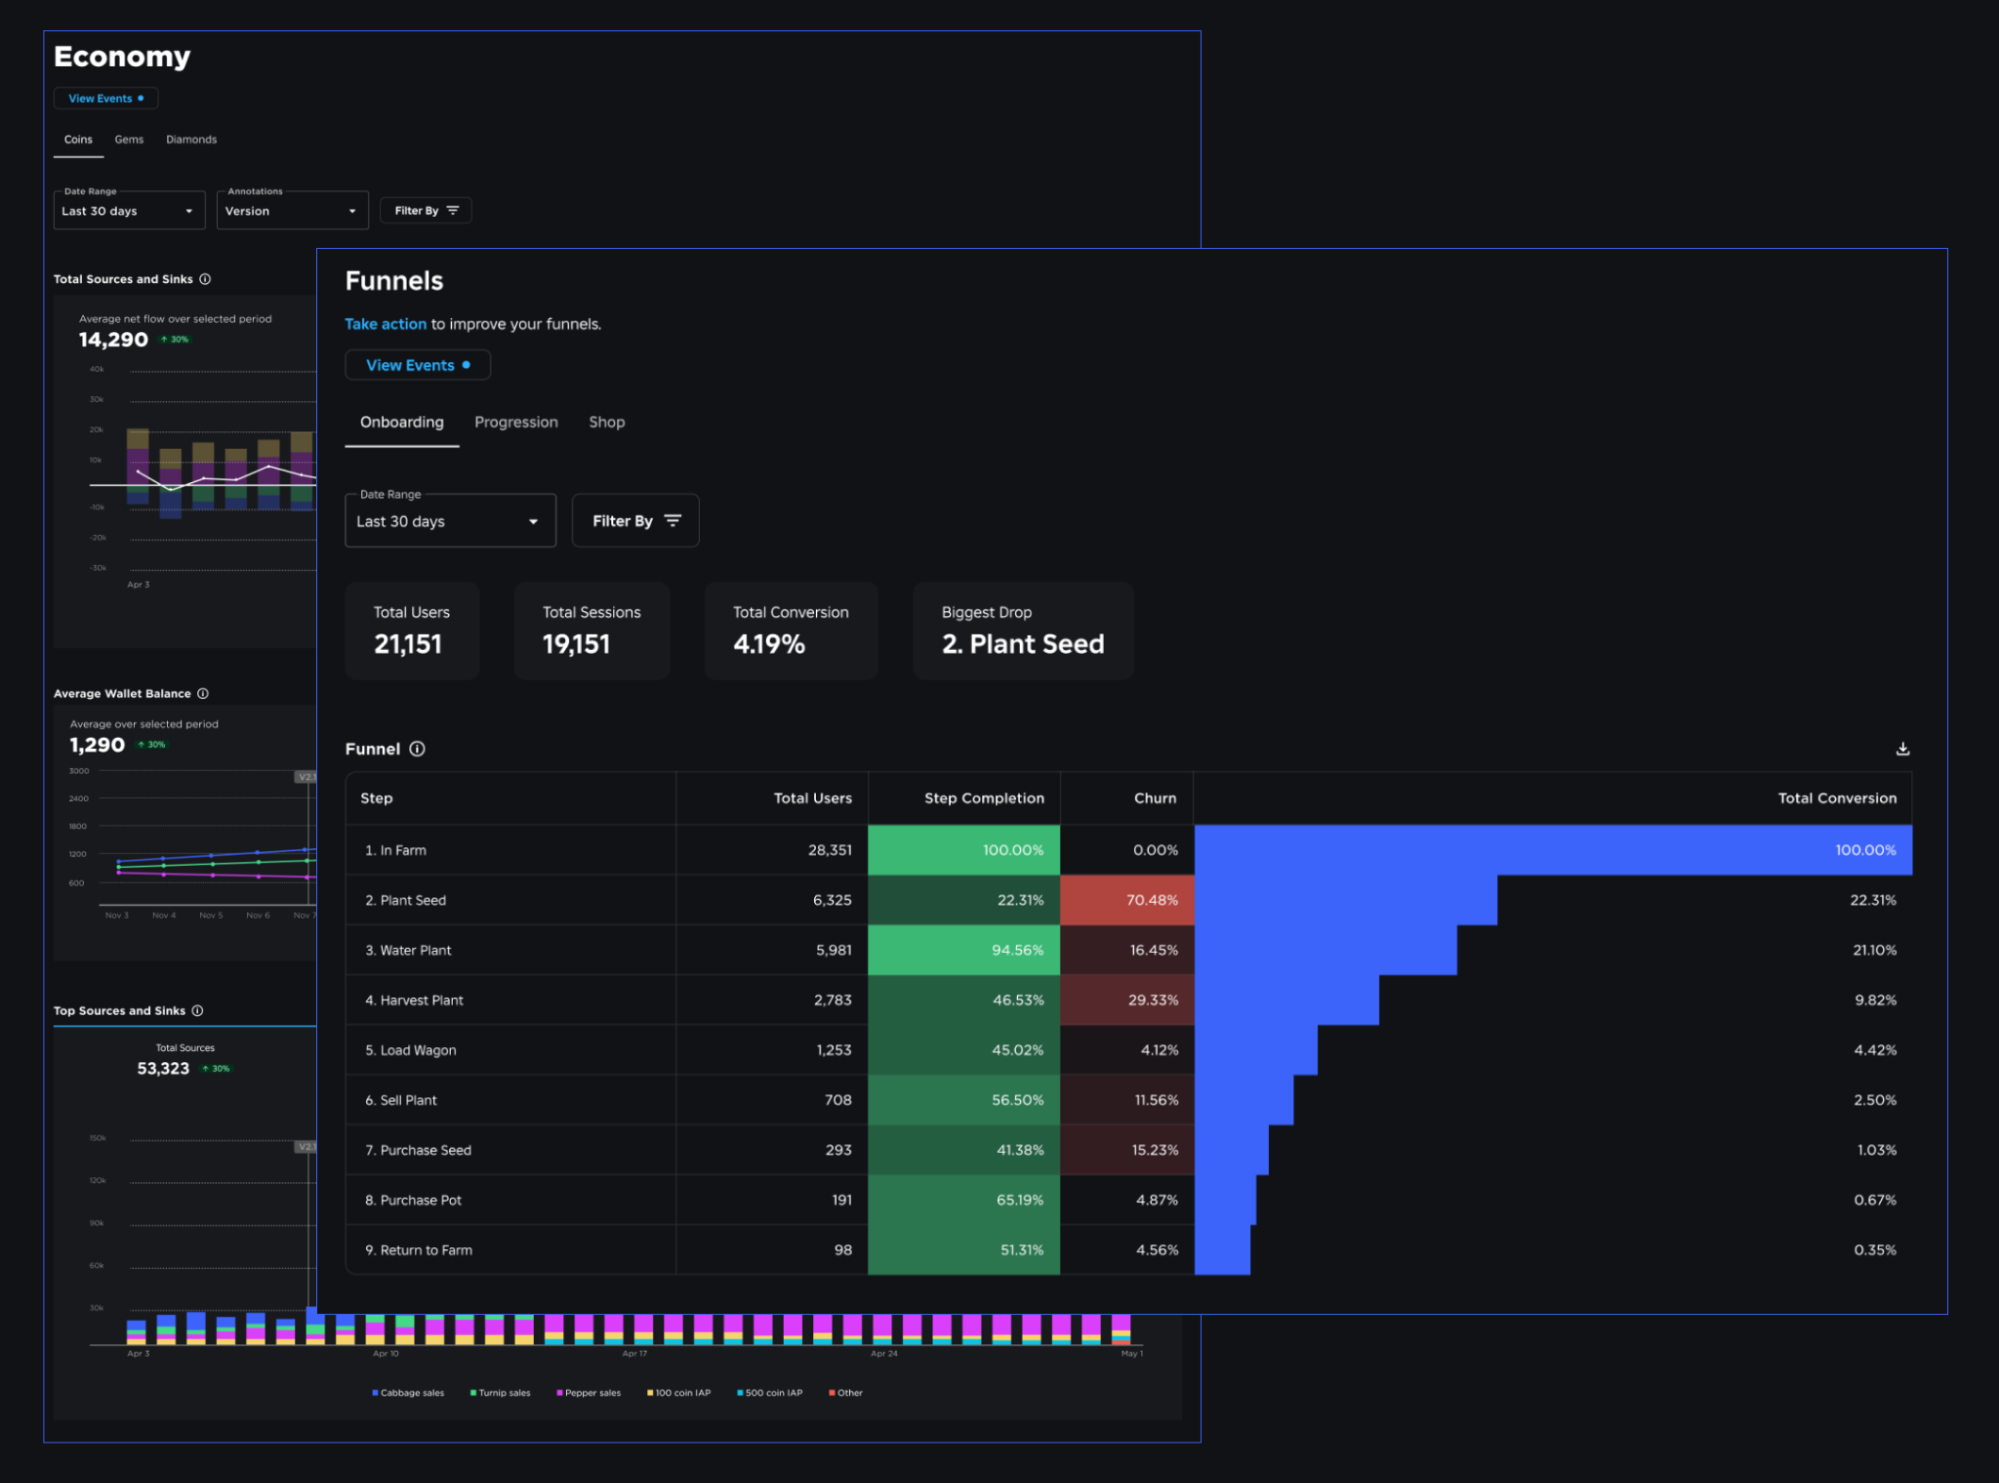1999x1483 pixels.
Task: Toggle Turnip sales legend item
Action: (500, 1392)
